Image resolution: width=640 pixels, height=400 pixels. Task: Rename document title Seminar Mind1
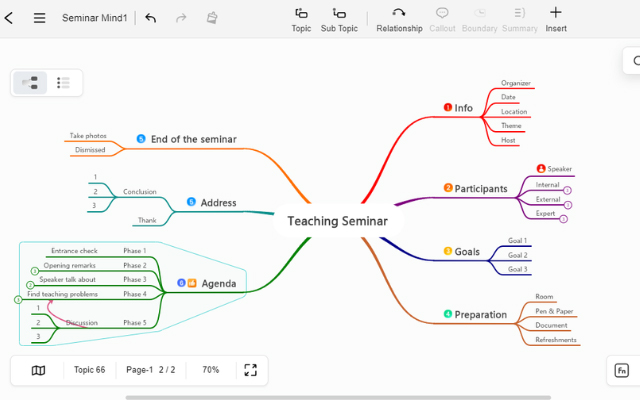pos(94,18)
